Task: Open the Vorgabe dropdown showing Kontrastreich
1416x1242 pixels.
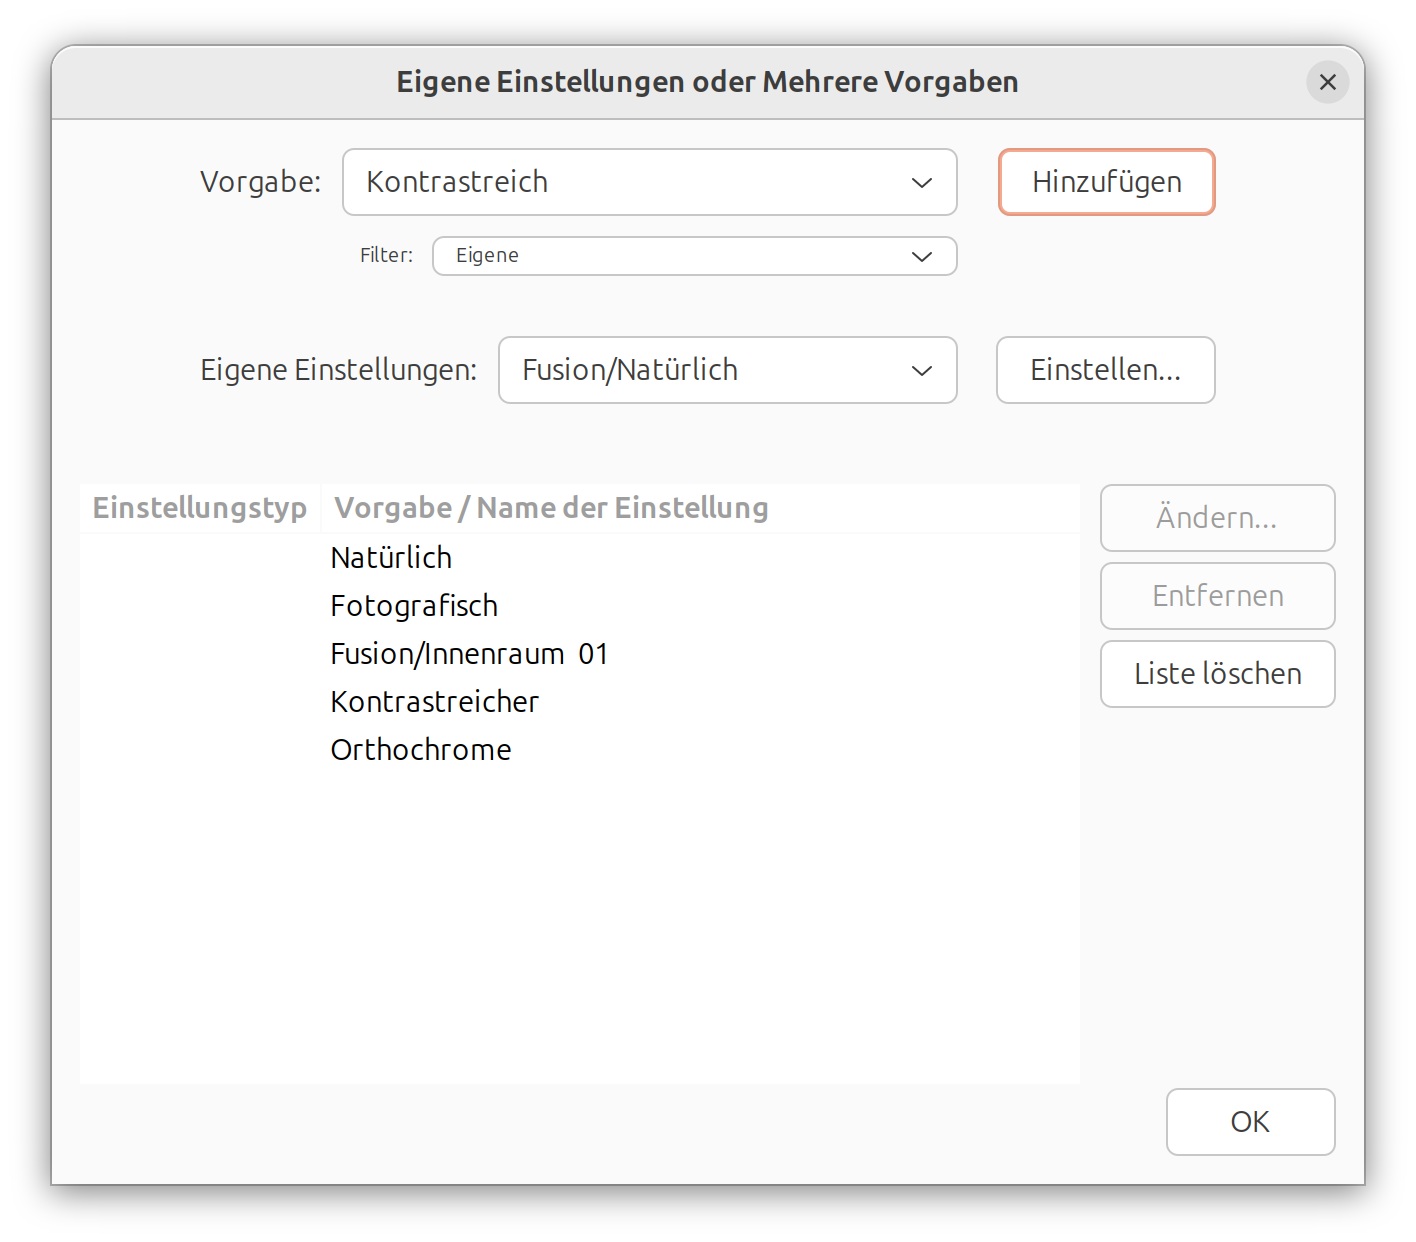Action: click(x=649, y=182)
